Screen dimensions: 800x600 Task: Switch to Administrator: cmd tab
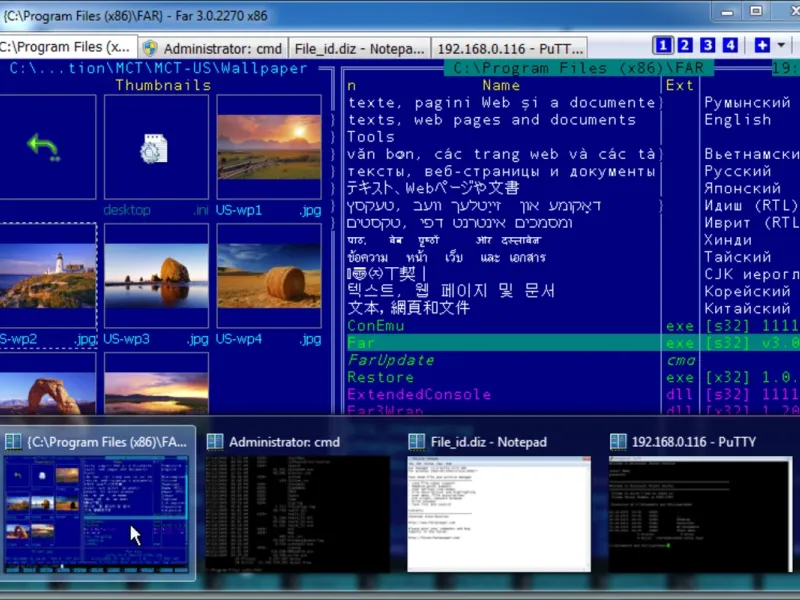213,48
